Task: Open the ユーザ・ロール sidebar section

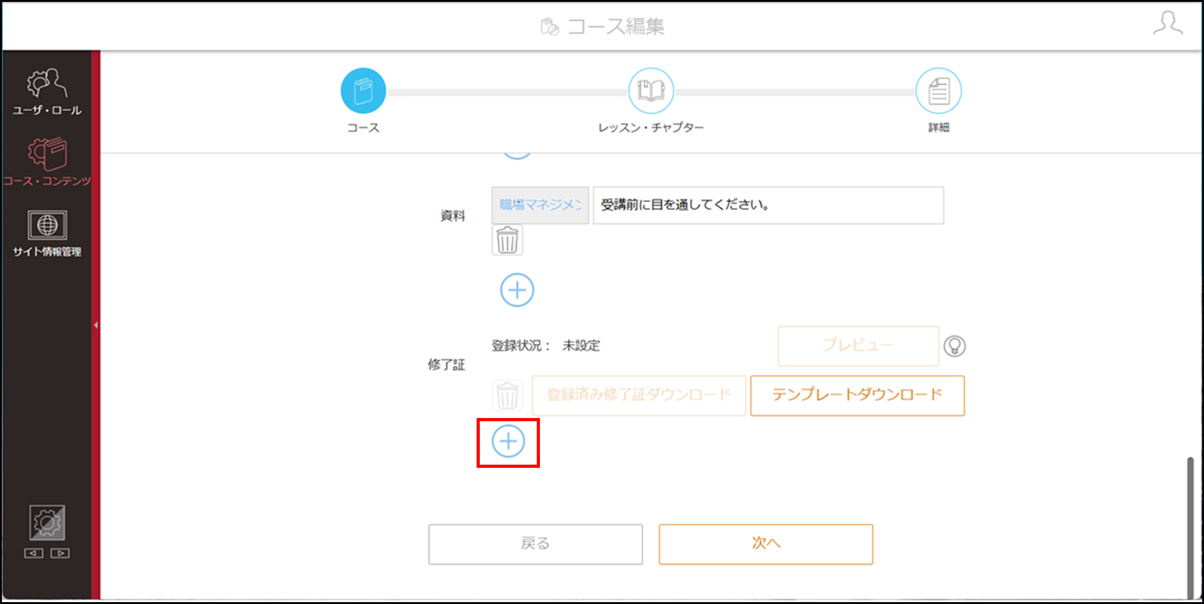Action: tap(47, 92)
